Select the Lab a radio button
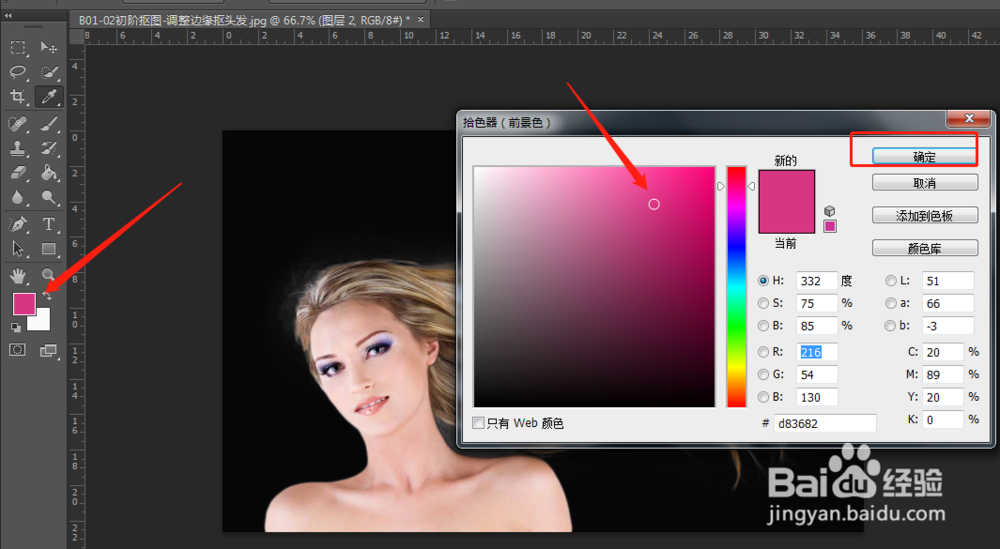The width and height of the screenshot is (1000, 549). tap(891, 304)
